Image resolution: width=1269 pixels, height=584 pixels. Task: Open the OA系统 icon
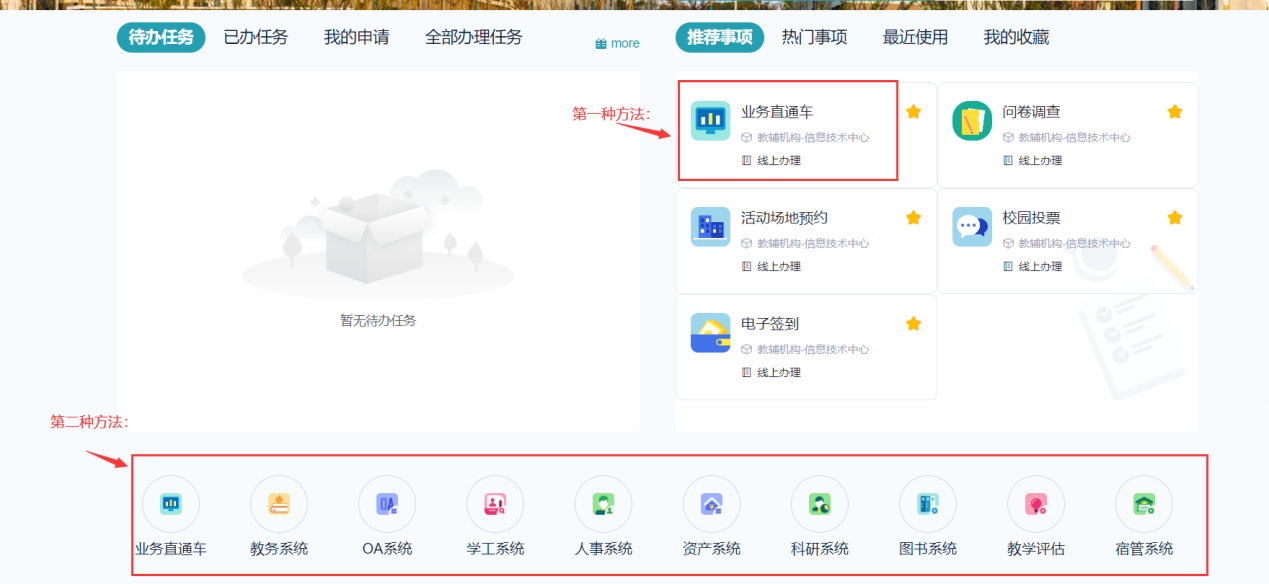click(387, 505)
